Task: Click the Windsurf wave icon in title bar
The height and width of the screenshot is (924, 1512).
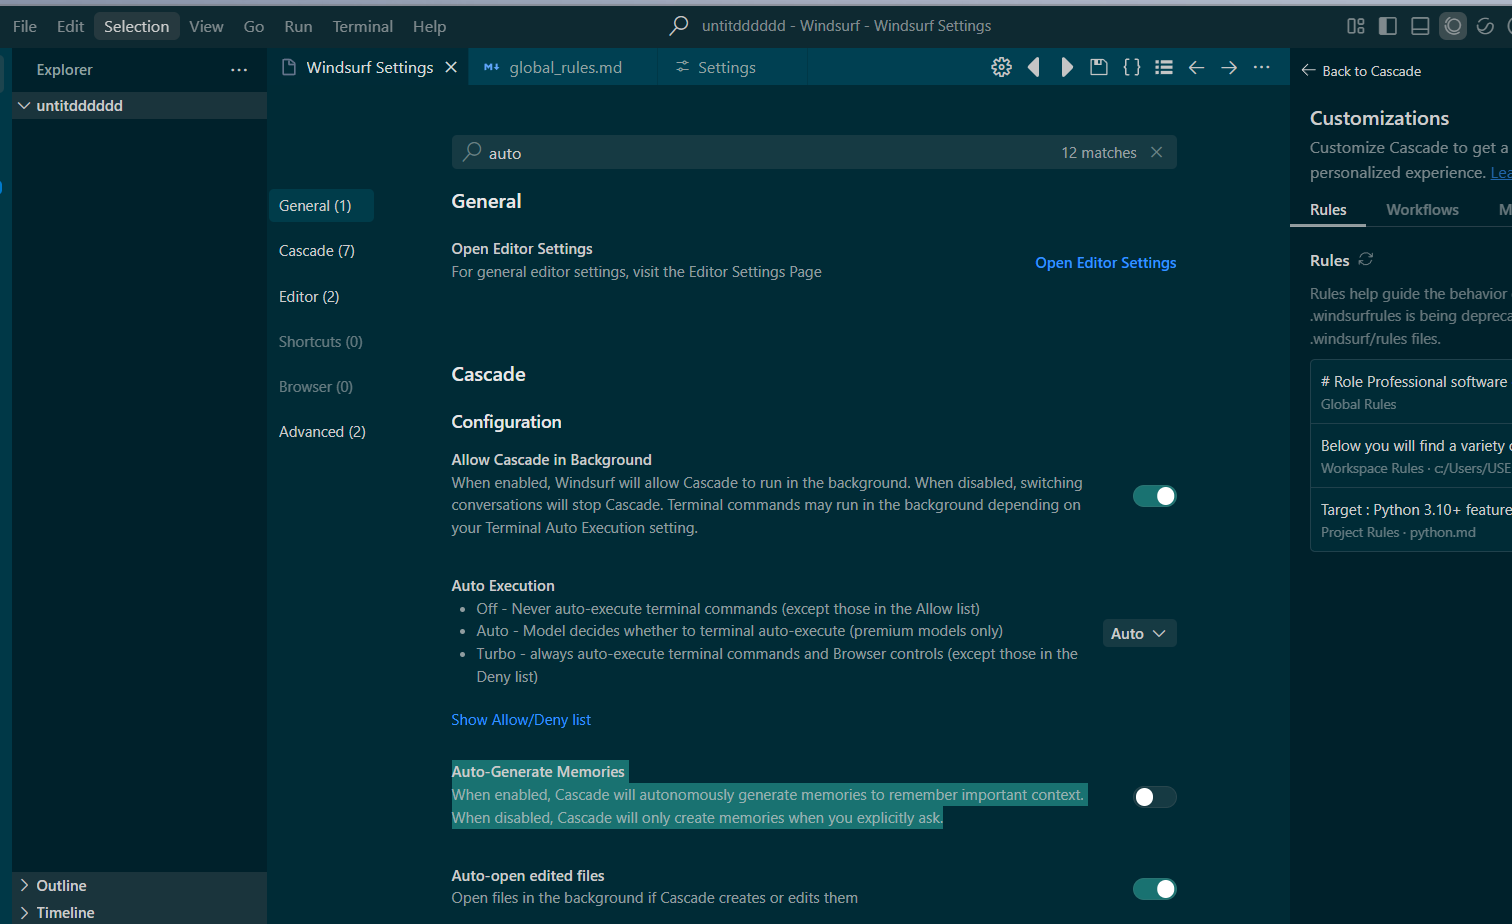Action: (1485, 26)
